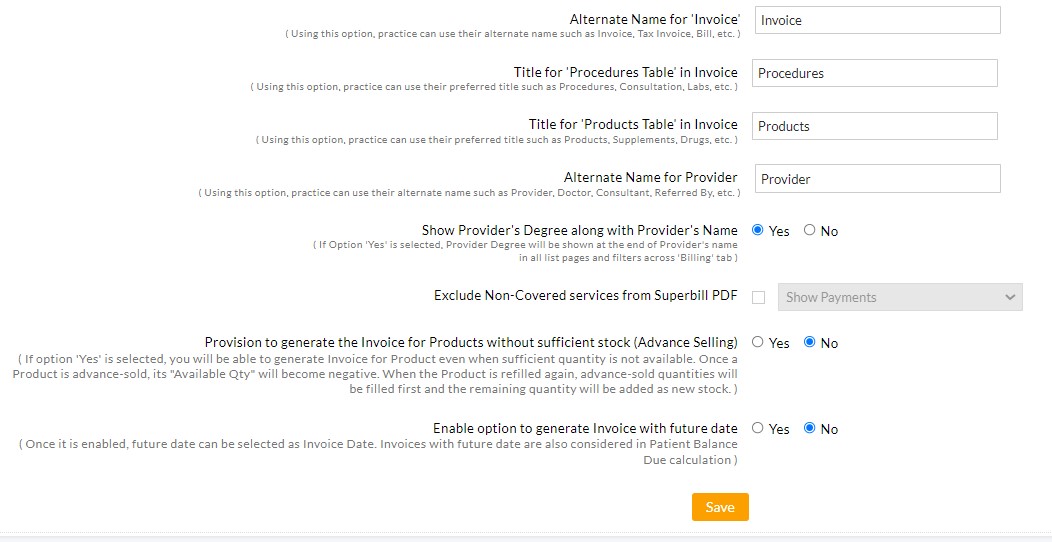Select No for Show Provider's Degree
This screenshot has height=542, width=1052.
click(x=810, y=230)
